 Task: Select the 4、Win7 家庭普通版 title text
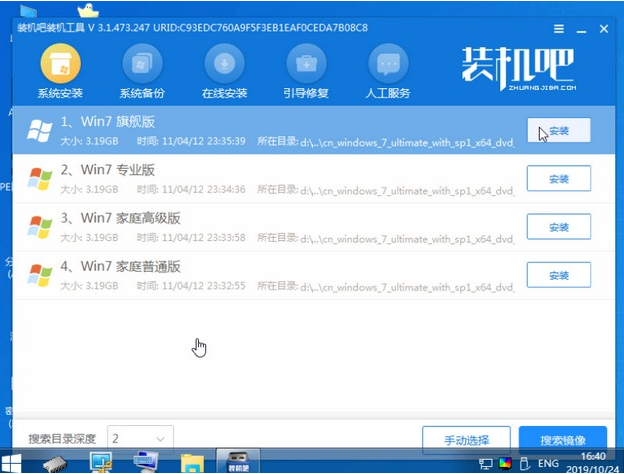tap(120, 266)
